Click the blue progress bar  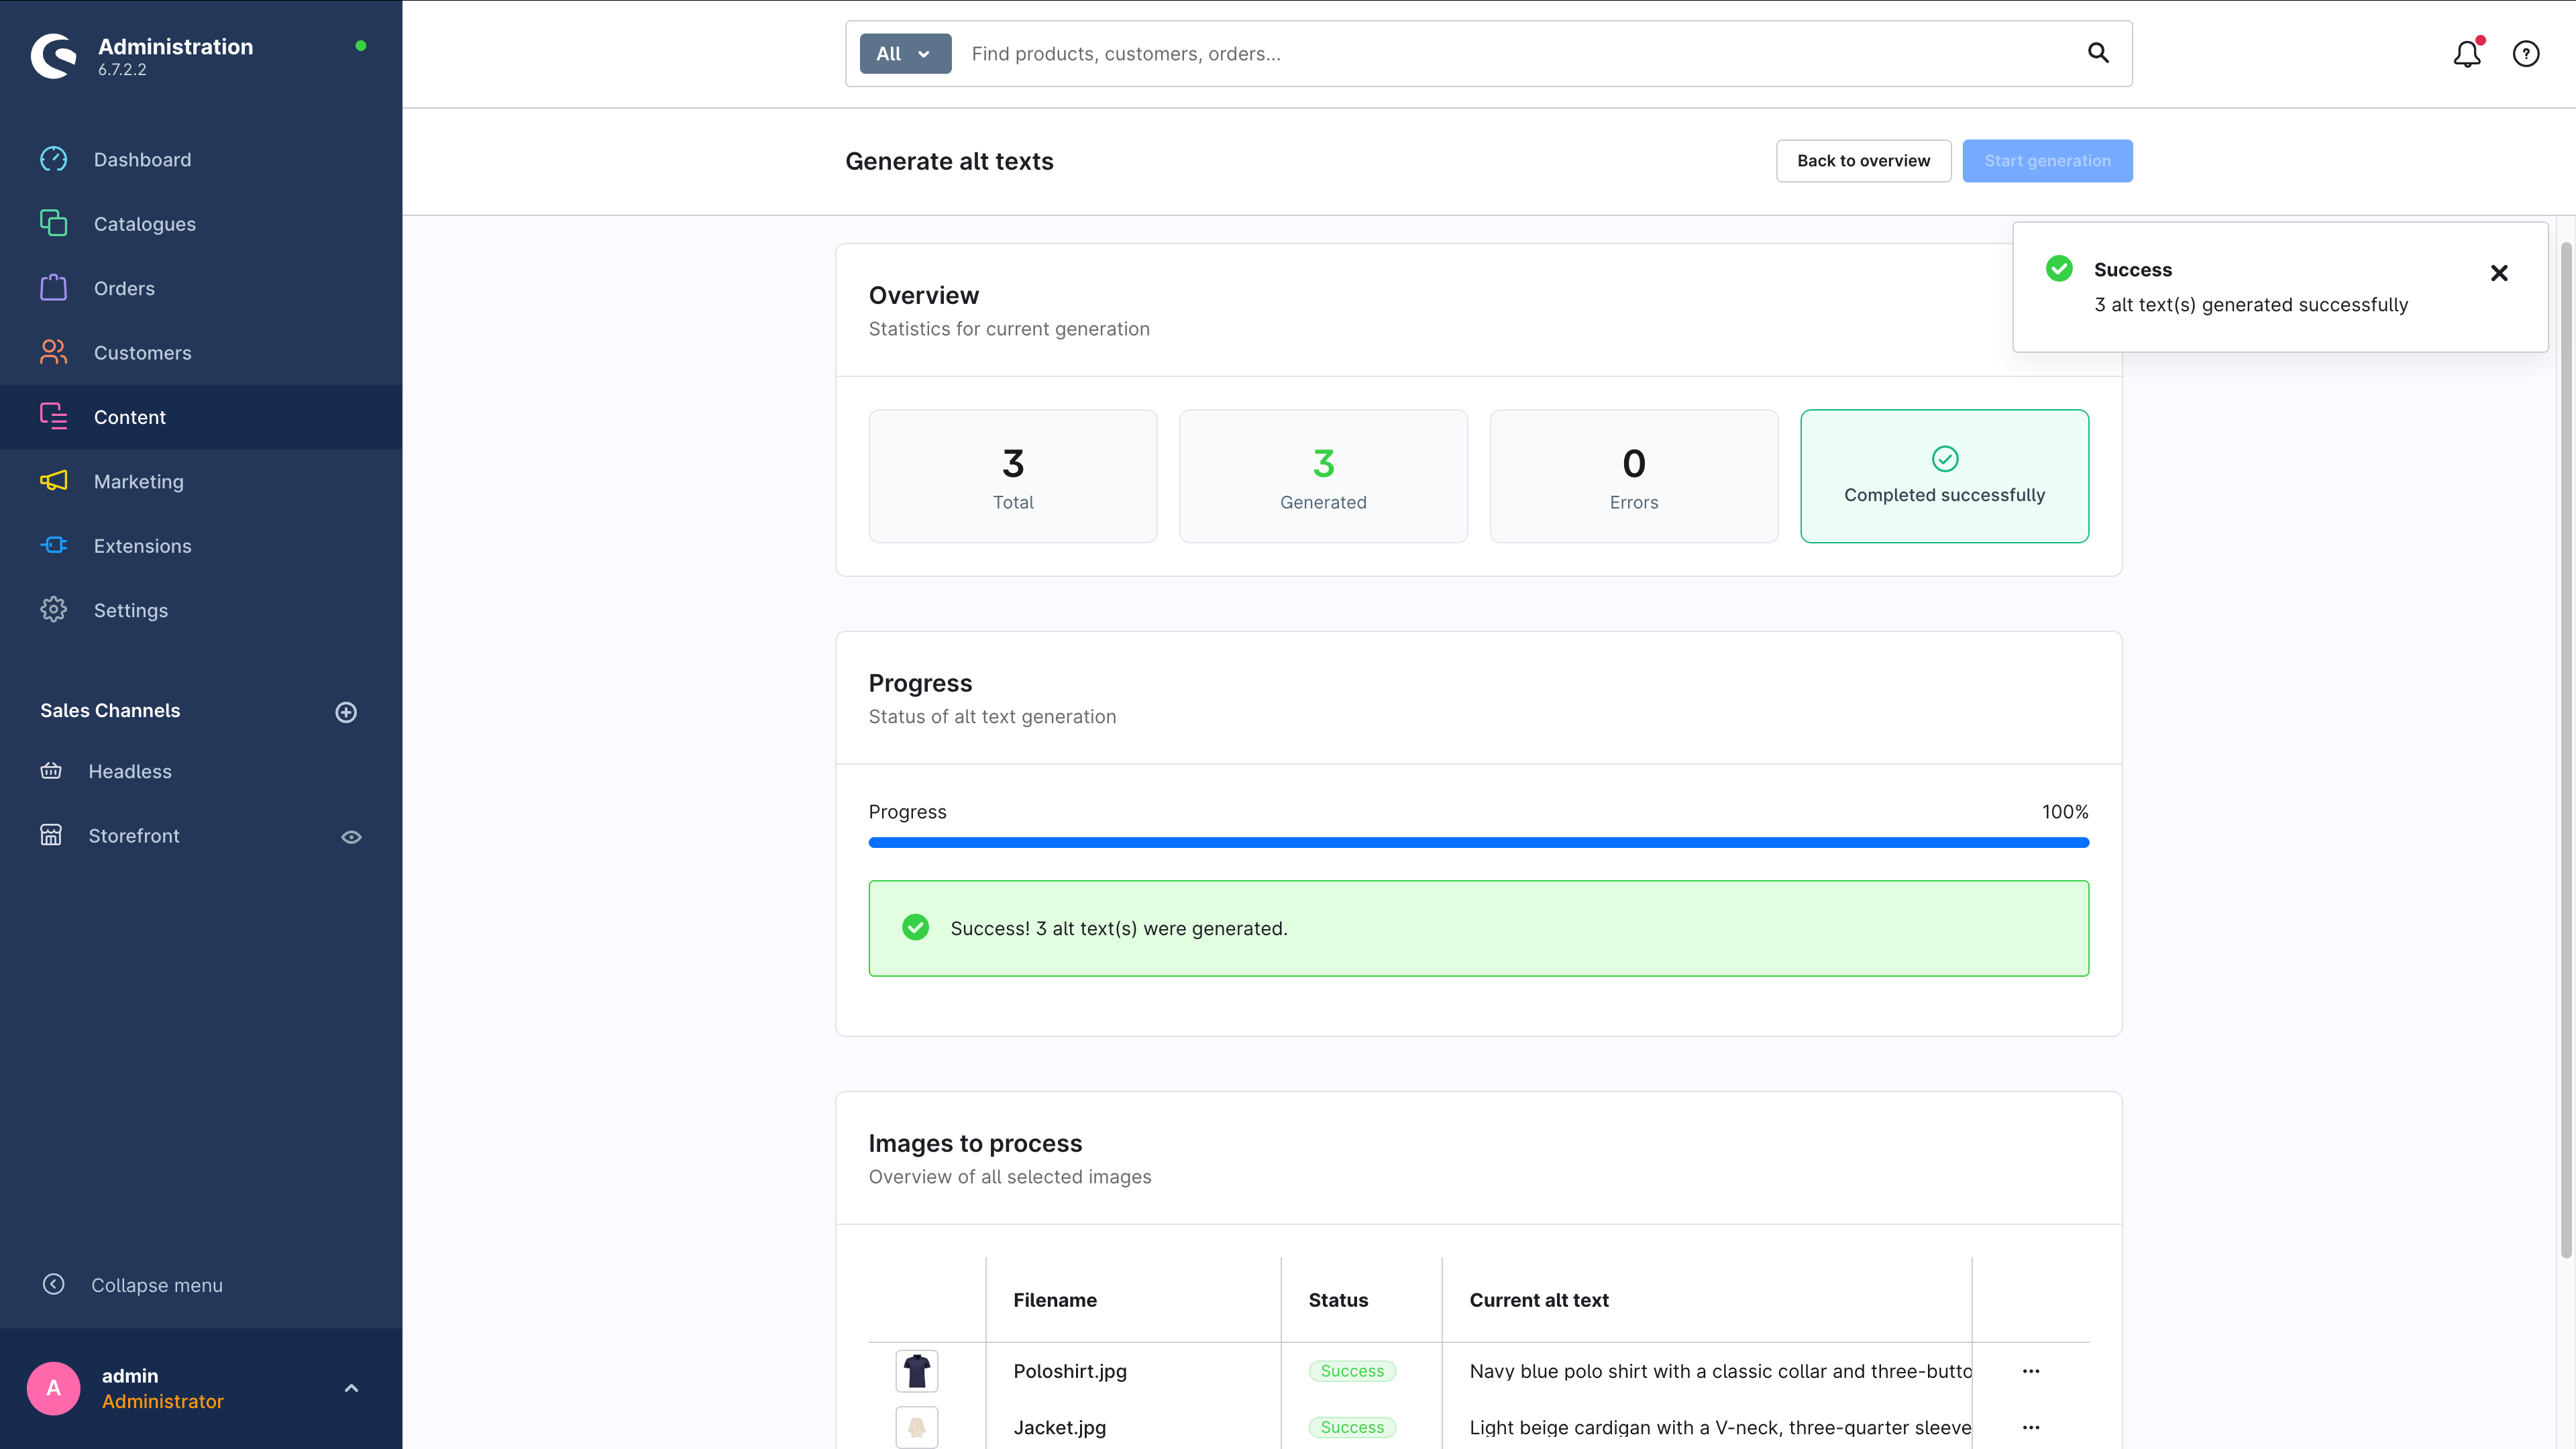(1478, 843)
